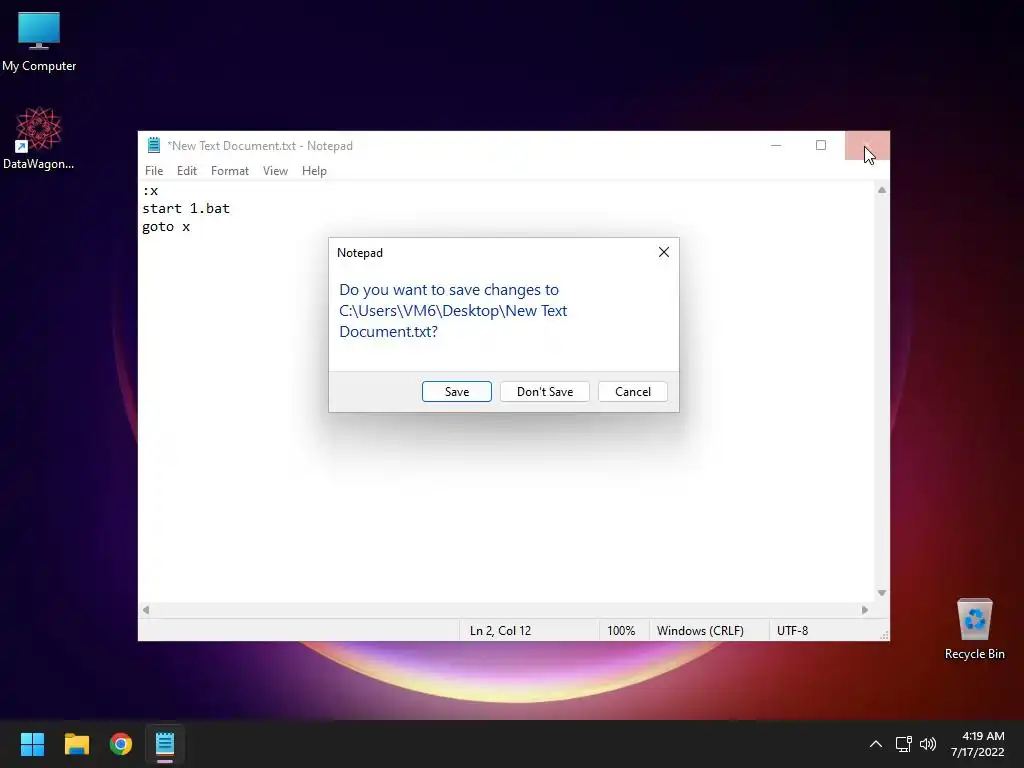Image resolution: width=1024 pixels, height=768 pixels.
Task: Click the horizontal scrollbar left arrow
Action: (146, 610)
